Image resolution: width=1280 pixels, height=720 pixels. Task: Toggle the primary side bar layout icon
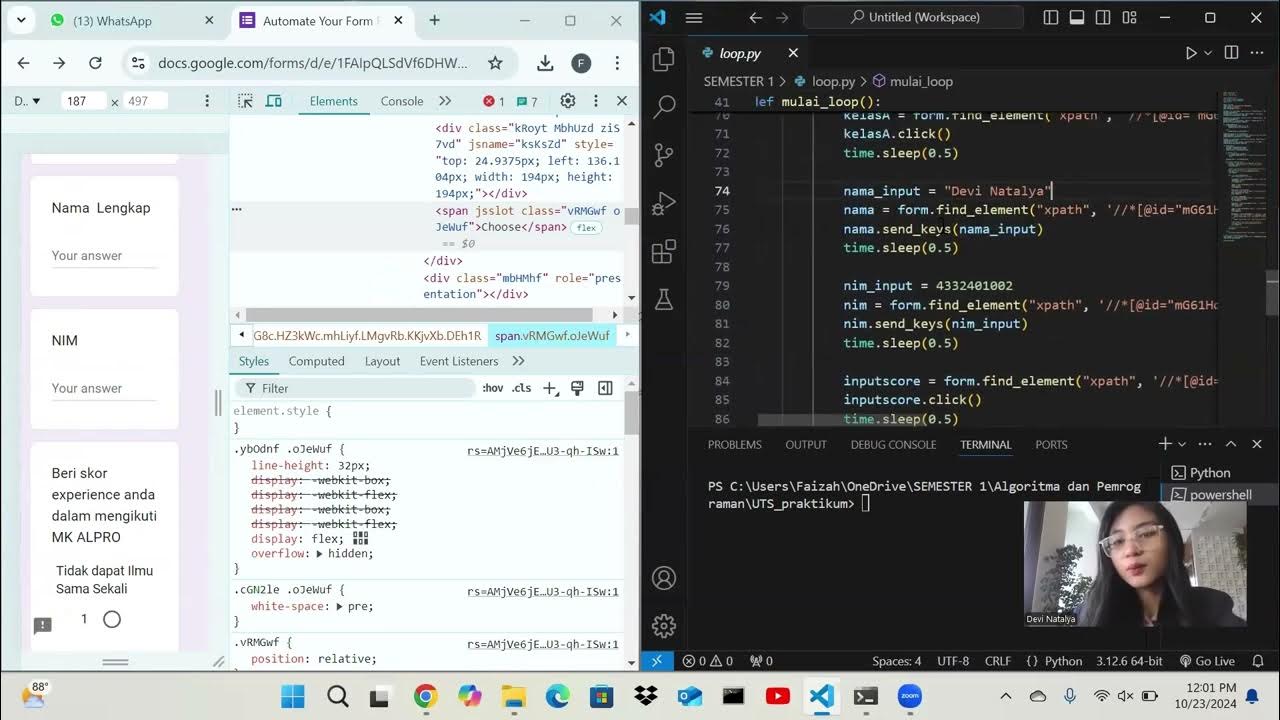[x=1051, y=18]
